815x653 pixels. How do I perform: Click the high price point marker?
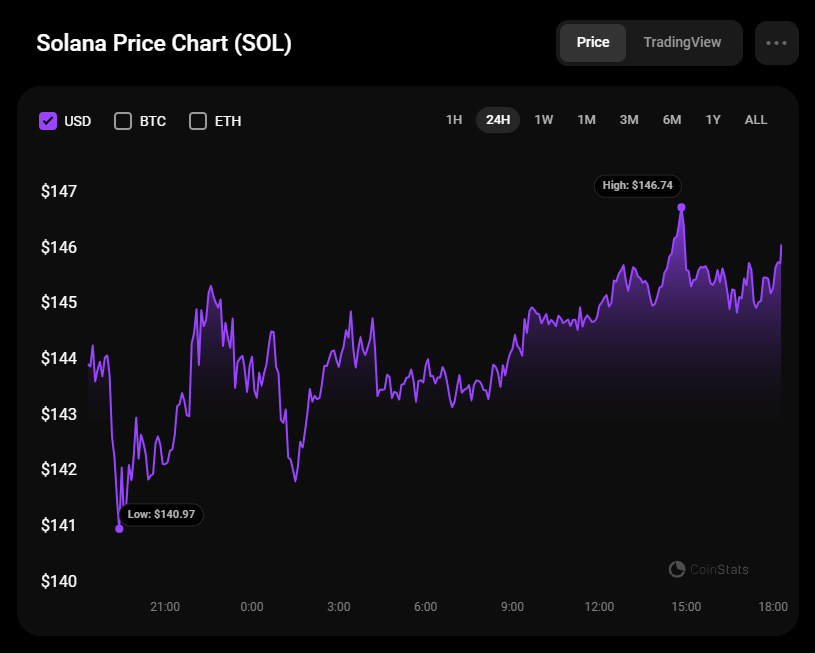click(682, 207)
